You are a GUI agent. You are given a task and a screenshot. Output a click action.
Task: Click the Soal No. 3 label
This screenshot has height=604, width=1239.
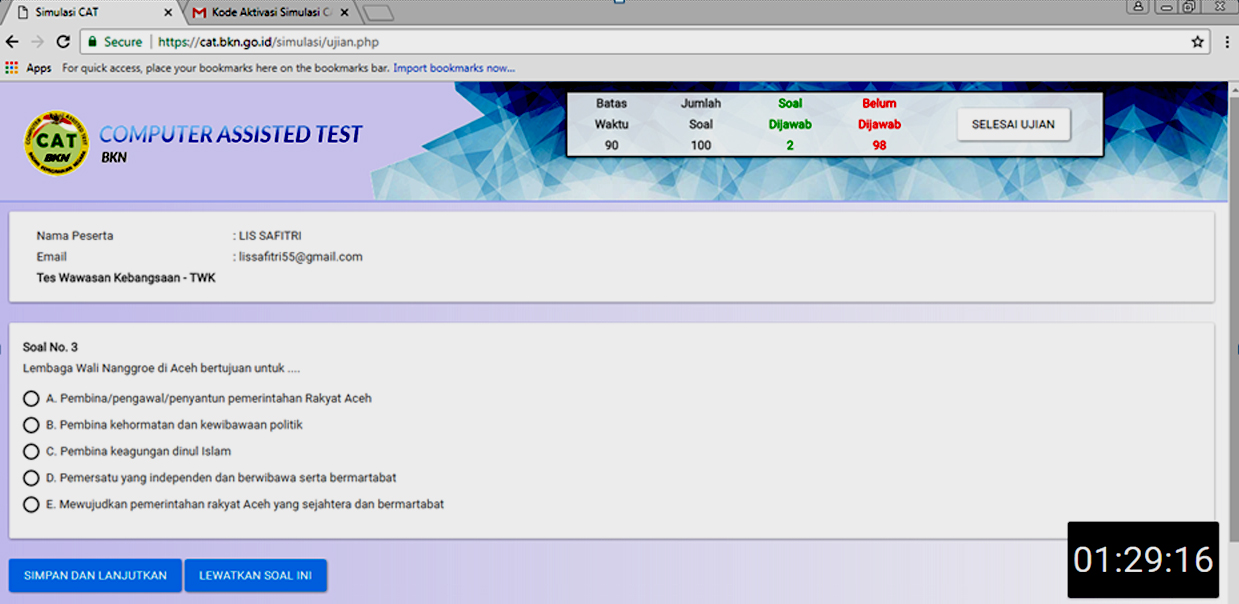point(50,347)
